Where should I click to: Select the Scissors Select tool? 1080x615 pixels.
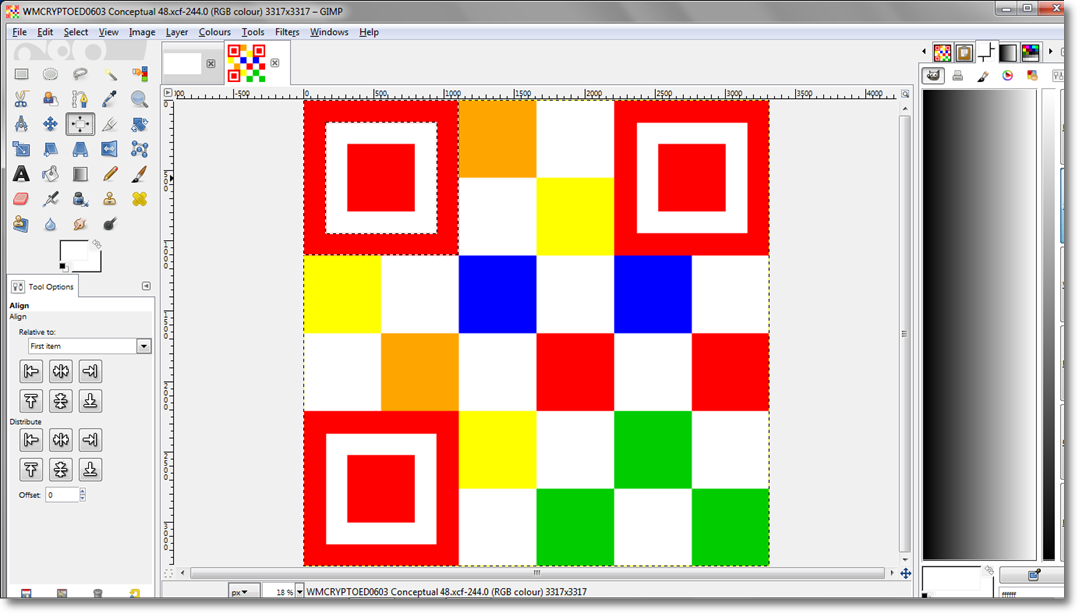click(21, 99)
